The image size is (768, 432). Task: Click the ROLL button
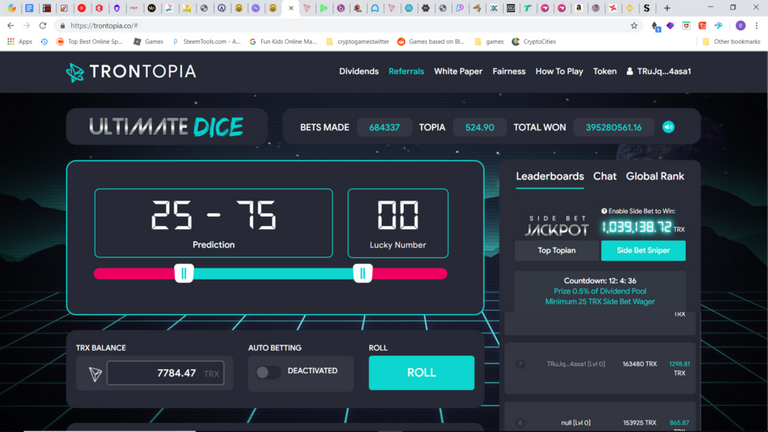click(421, 373)
